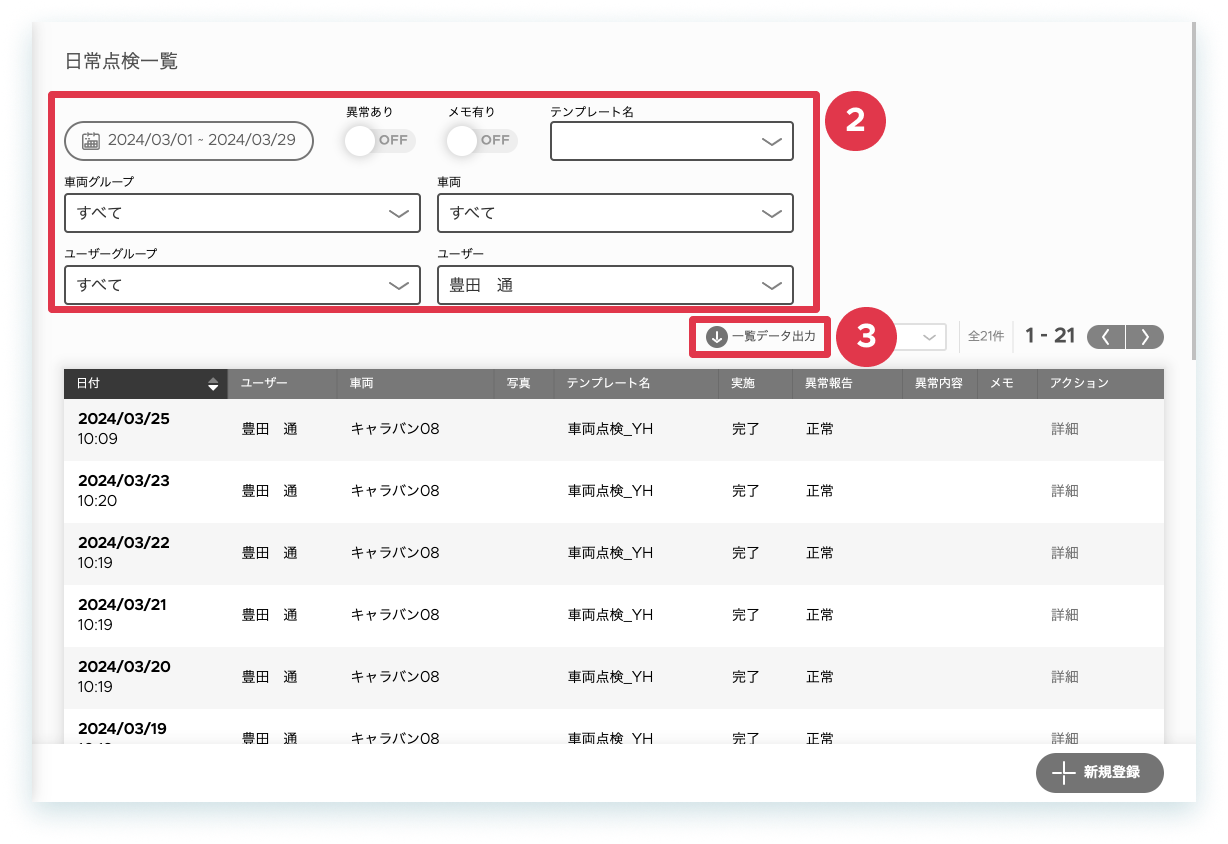This screenshot has width=1228, height=844.
Task: Click the date range 2024/03/01 ~ 2024/03/29 field
Action: tap(189, 140)
